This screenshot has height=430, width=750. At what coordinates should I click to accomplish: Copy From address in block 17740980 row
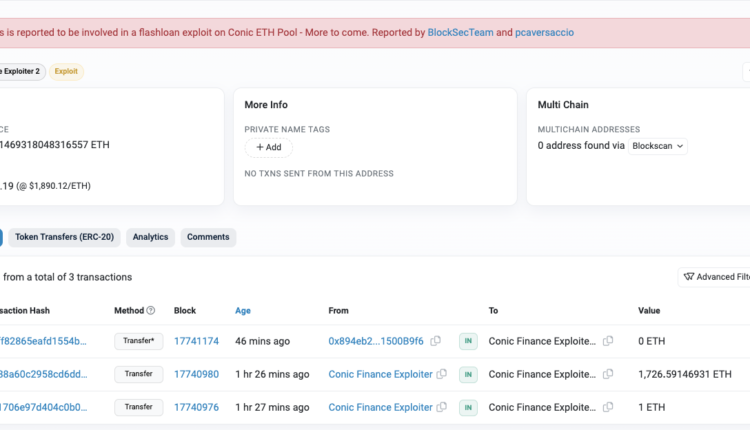point(444,374)
